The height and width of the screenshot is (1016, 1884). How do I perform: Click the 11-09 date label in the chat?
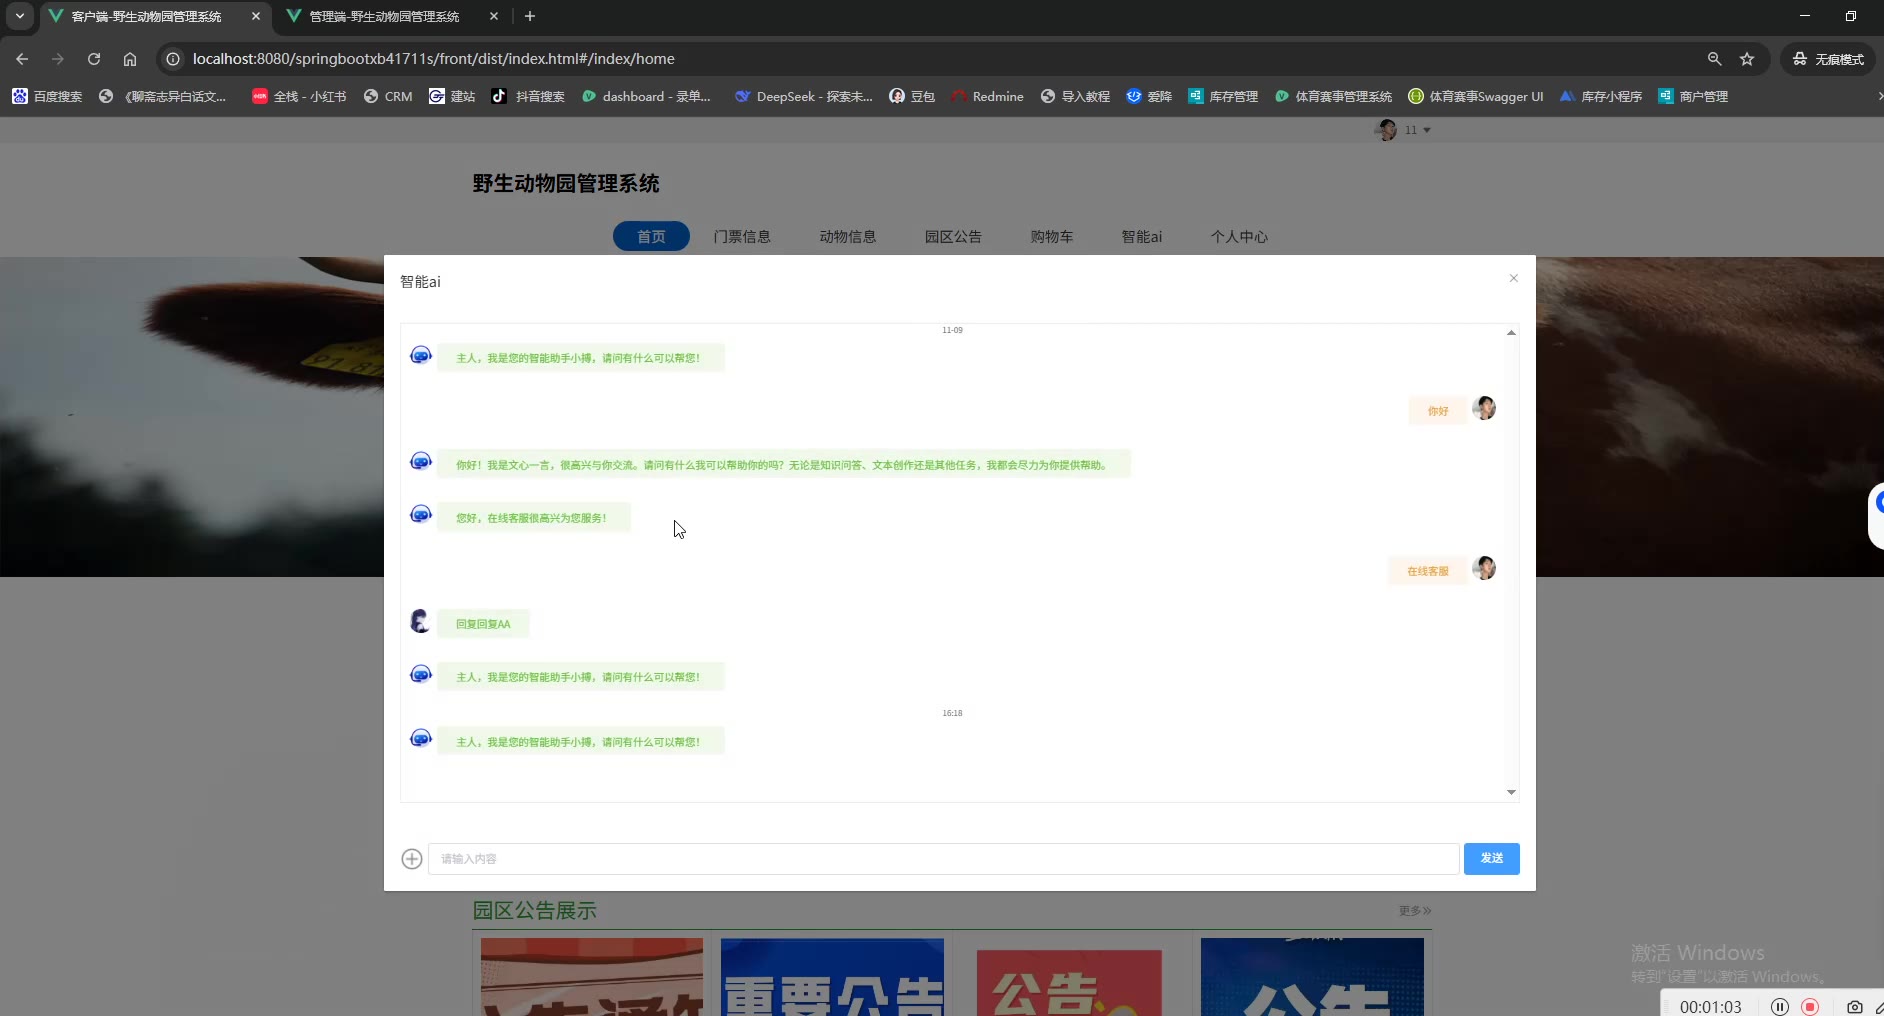pos(952,330)
